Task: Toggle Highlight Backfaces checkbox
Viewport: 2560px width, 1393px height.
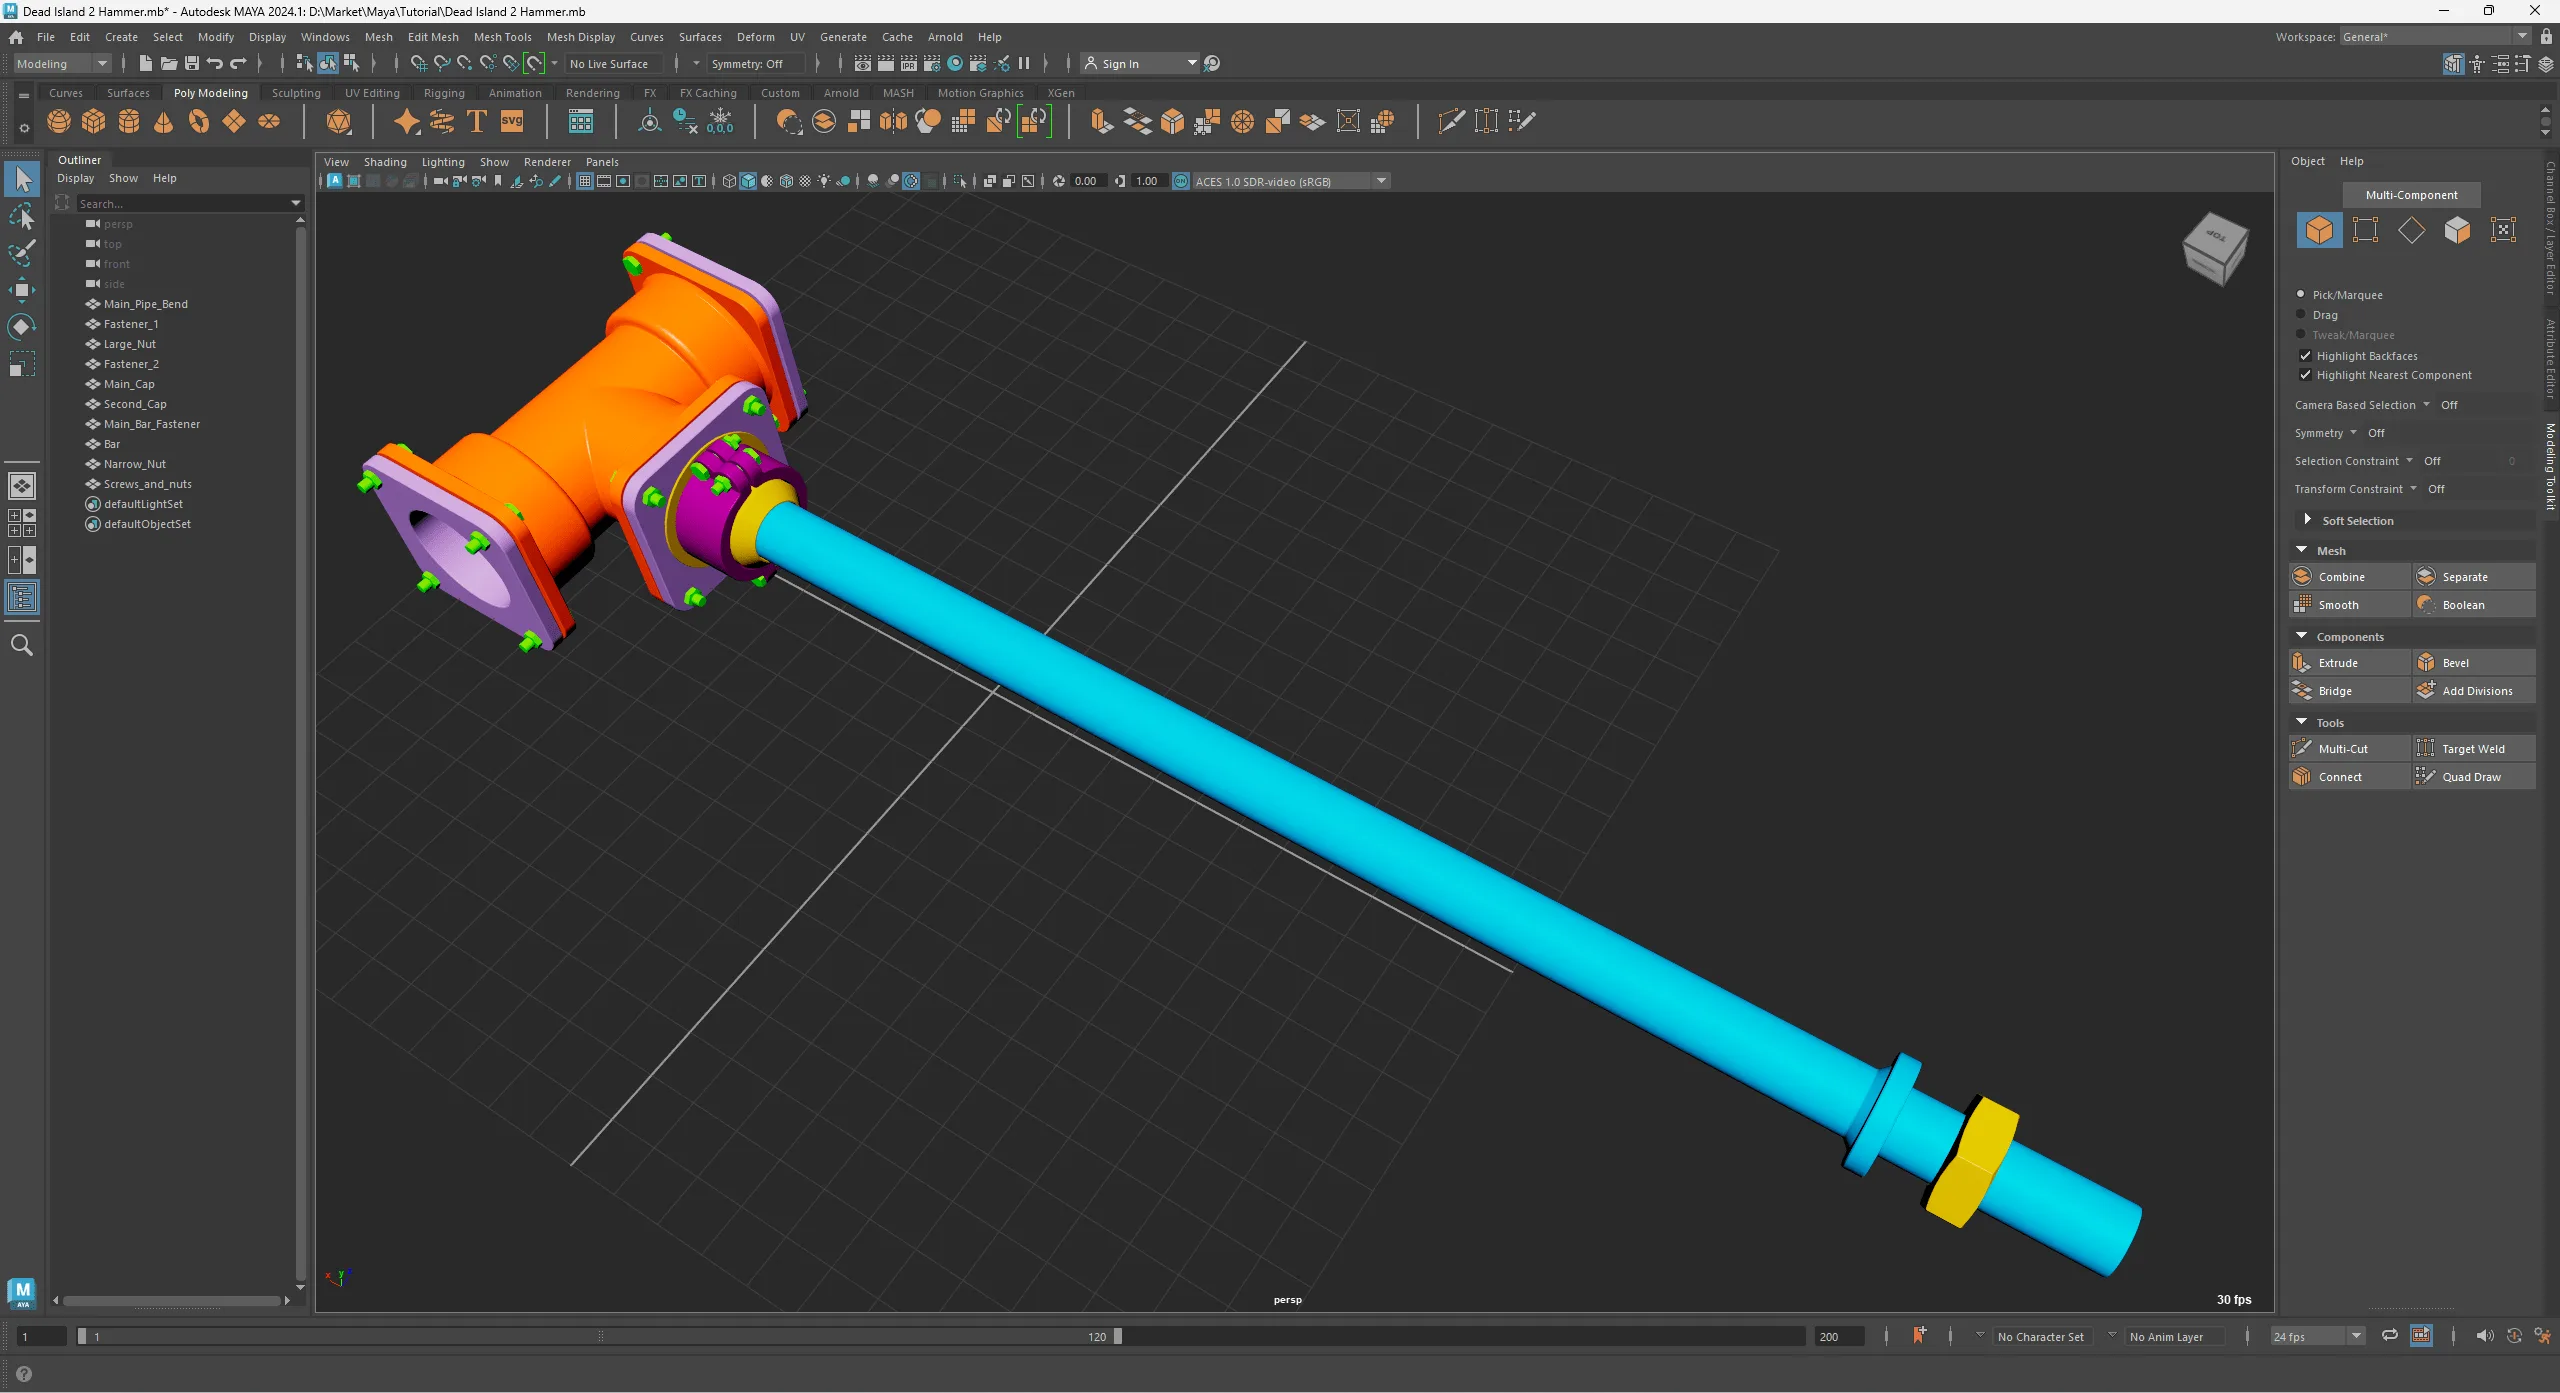Action: pyautogui.click(x=2305, y=355)
